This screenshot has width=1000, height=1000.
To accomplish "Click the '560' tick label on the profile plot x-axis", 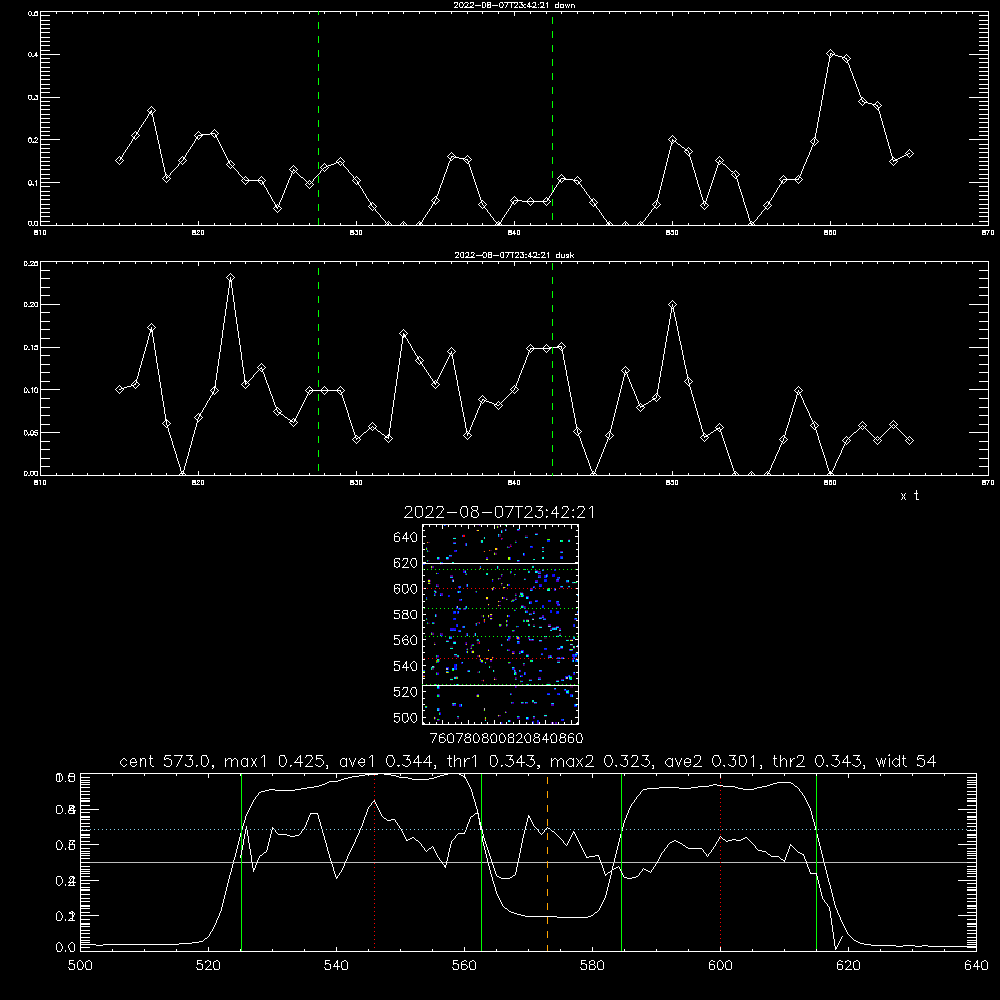I will click(x=464, y=966).
